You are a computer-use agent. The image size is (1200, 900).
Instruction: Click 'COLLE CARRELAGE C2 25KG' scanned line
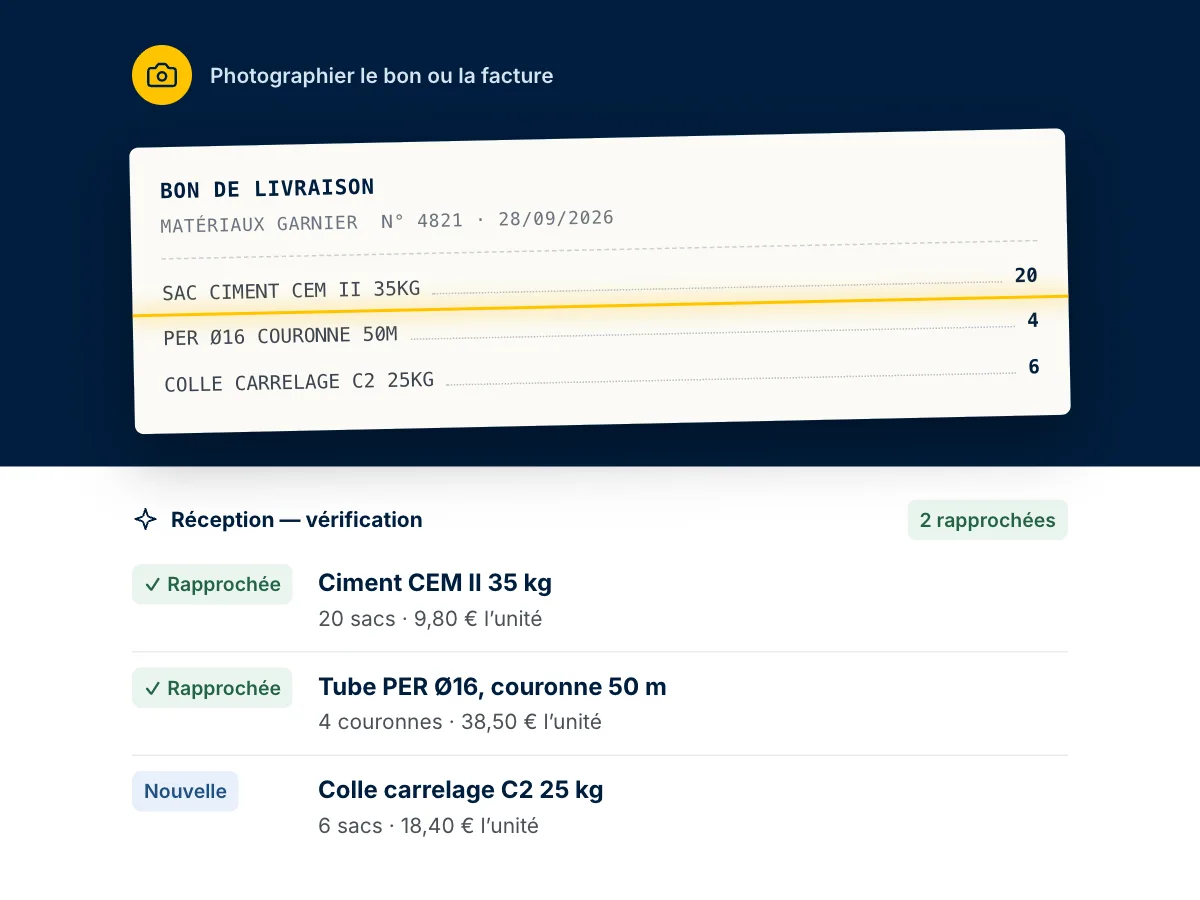(299, 382)
